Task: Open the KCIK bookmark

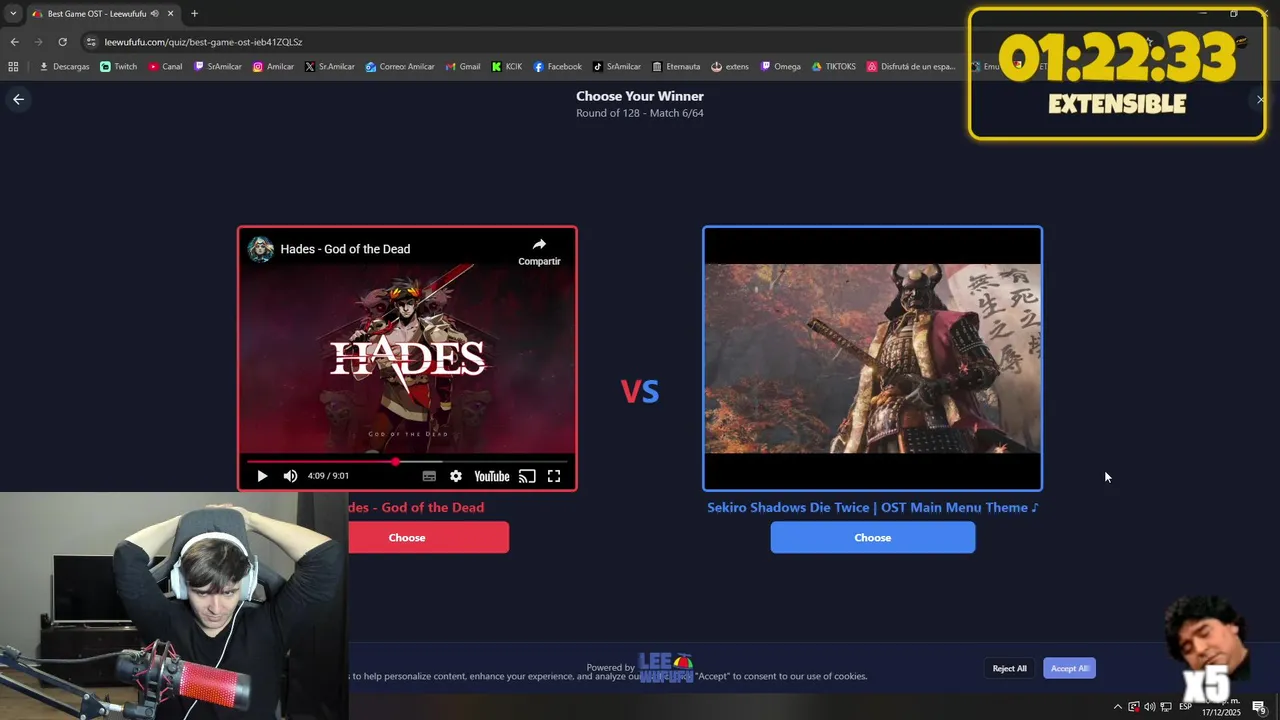Action: [506, 67]
